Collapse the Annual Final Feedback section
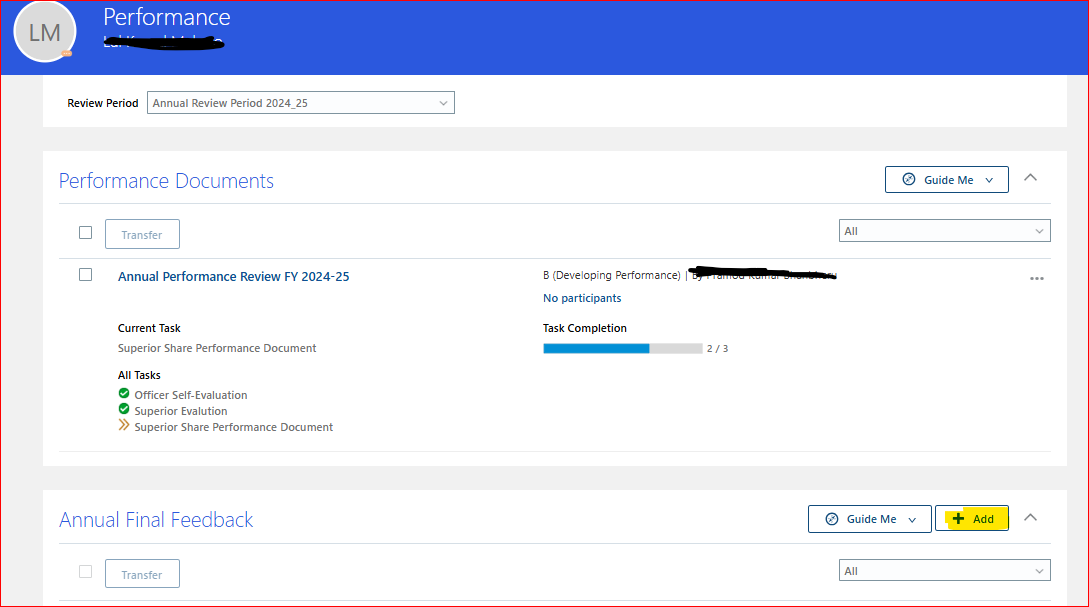Image resolution: width=1089 pixels, height=607 pixels. 1030,517
